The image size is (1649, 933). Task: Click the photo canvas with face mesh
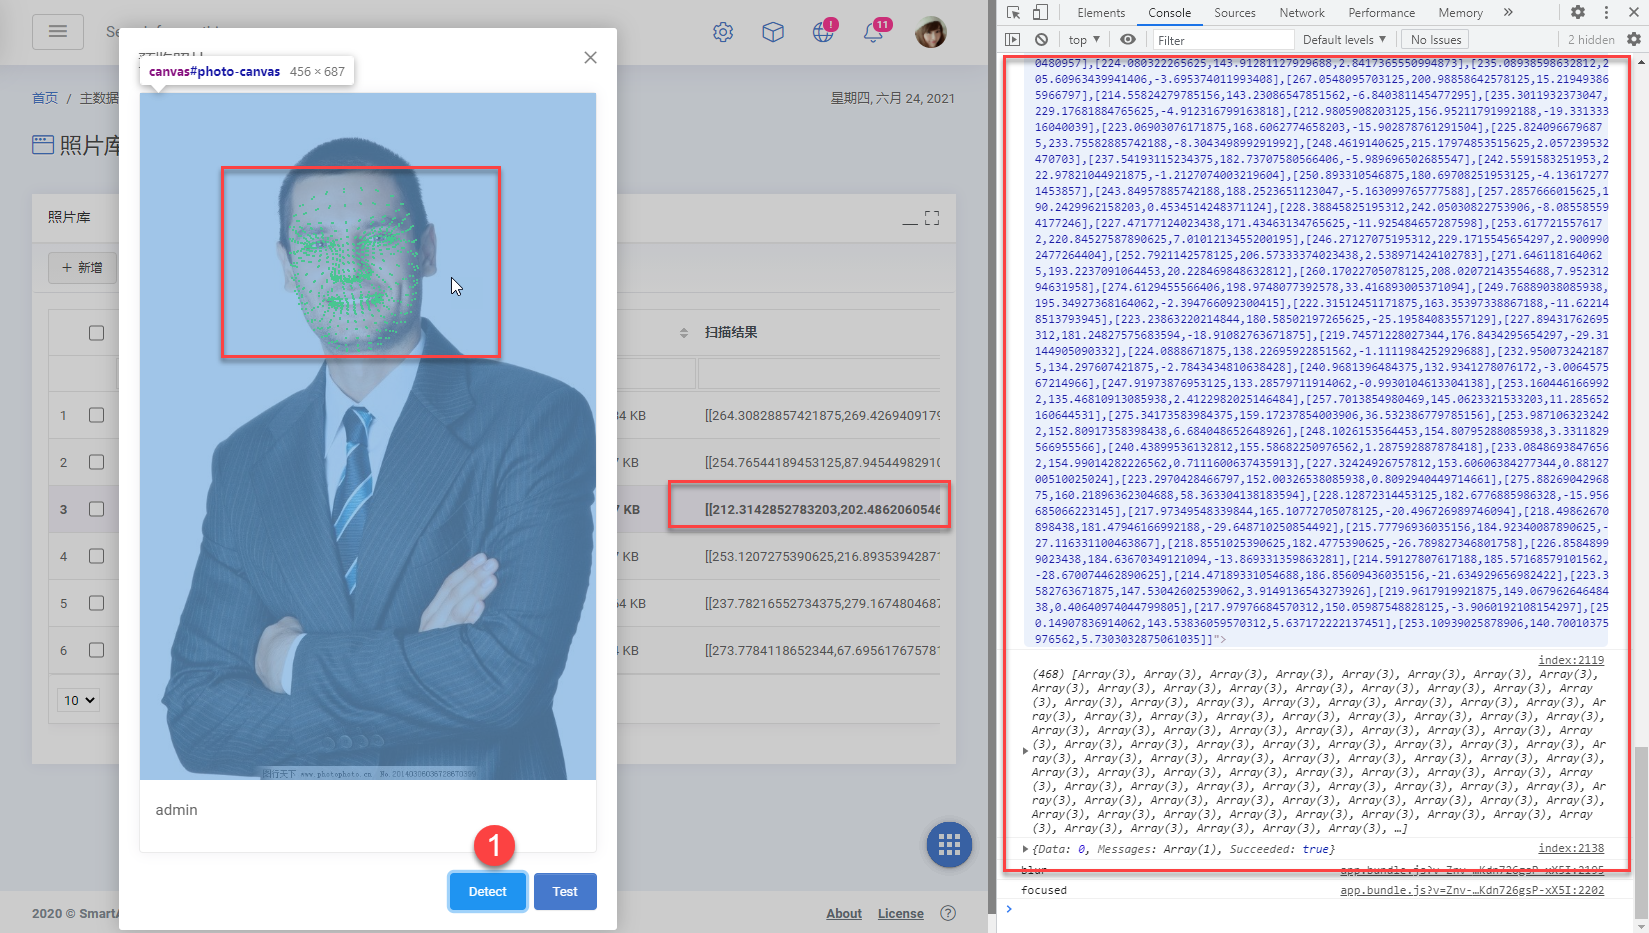point(368,436)
